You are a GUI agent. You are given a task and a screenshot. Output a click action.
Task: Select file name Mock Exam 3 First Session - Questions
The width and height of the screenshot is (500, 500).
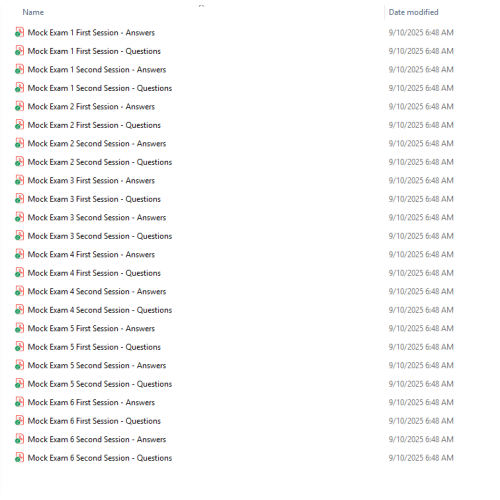(x=94, y=199)
